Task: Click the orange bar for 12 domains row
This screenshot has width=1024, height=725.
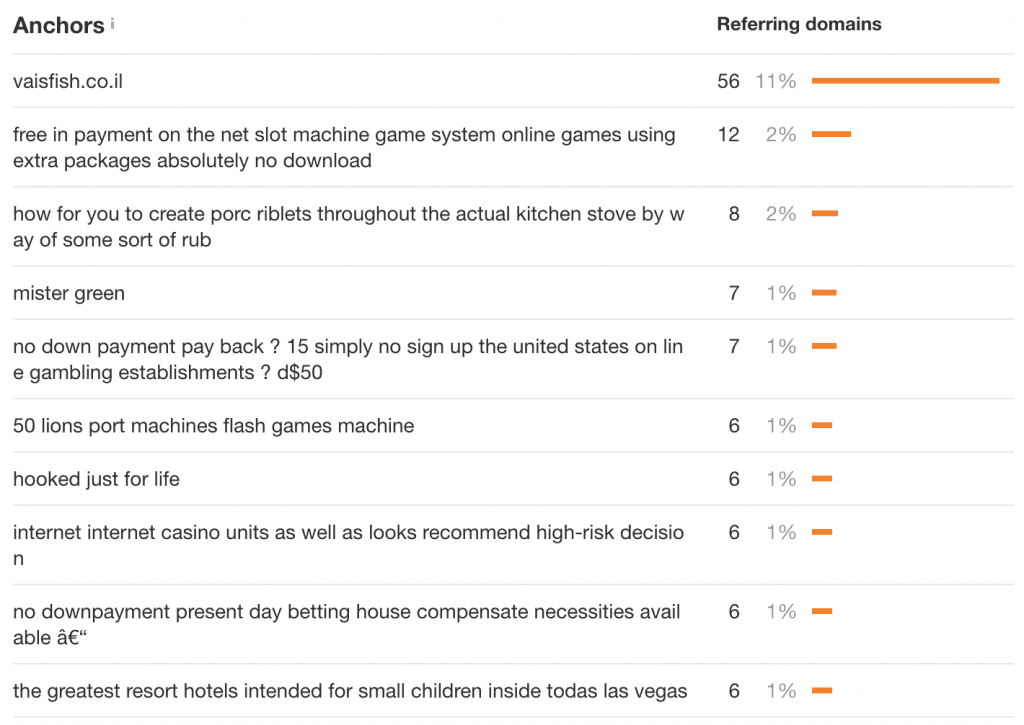Action: pyautogui.click(x=831, y=134)
